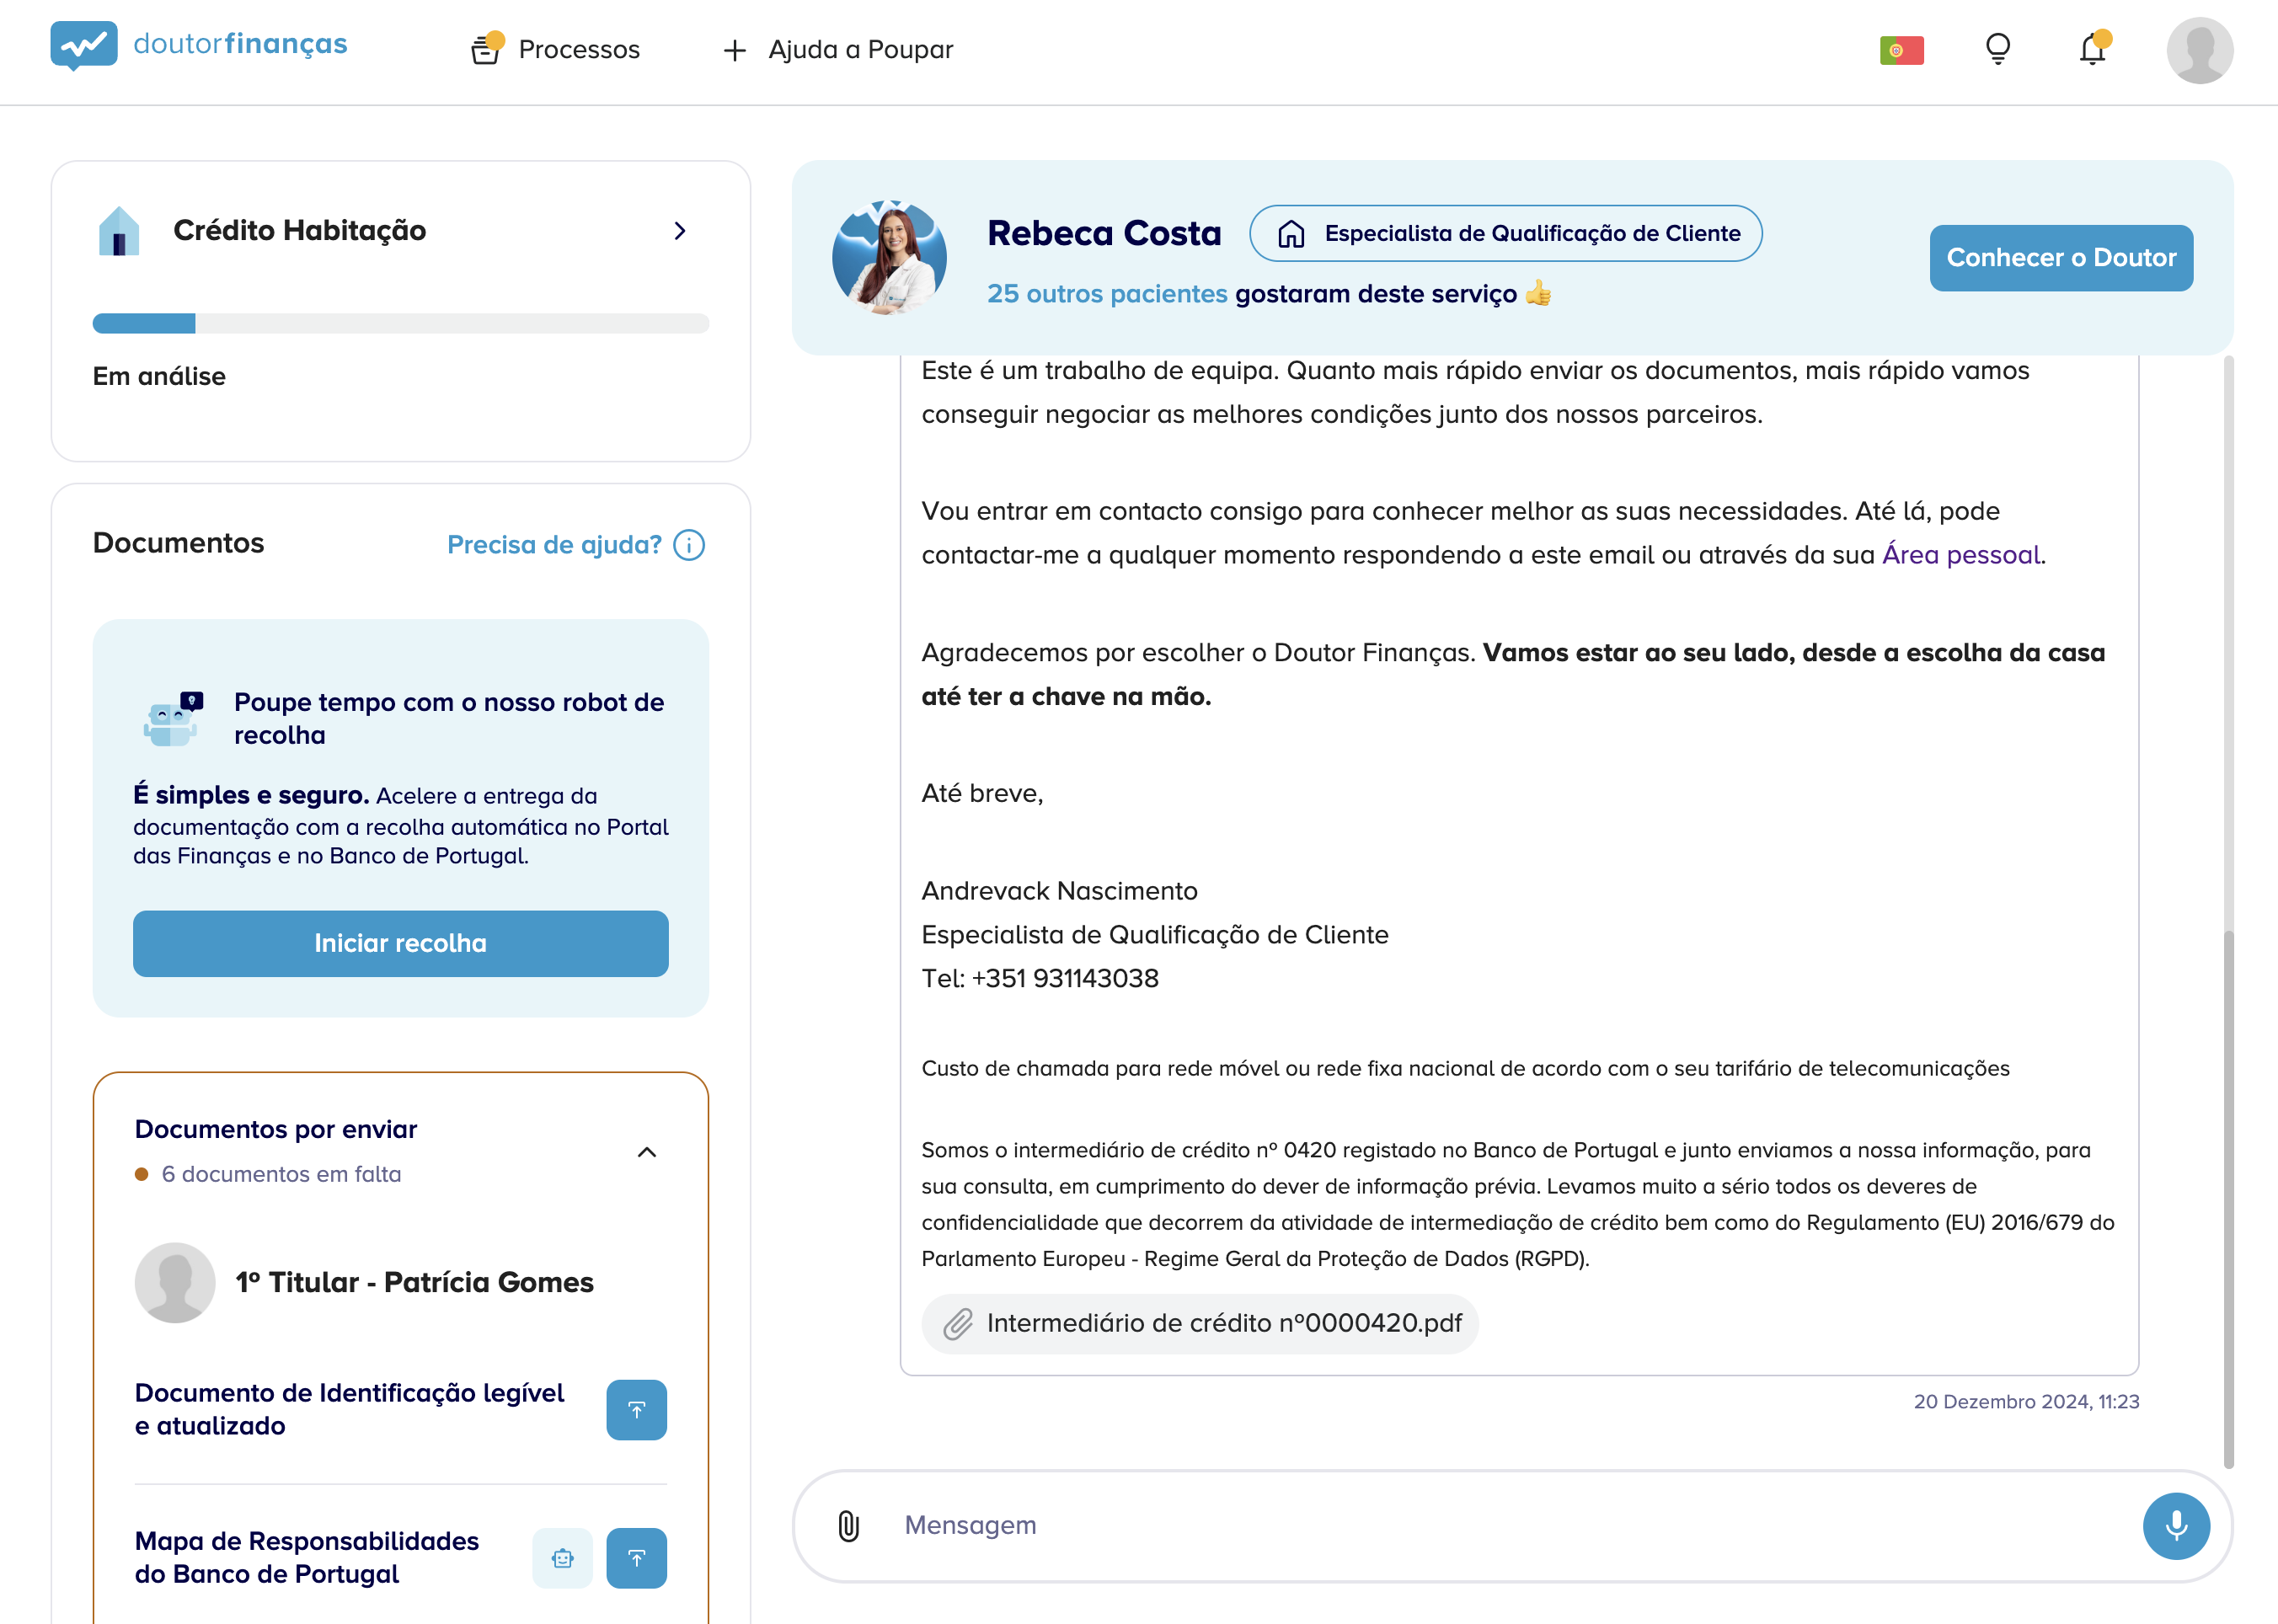Switch language via Portuguese flag
The width and height of the screenshot is (2278, 1624).
click(1901, 50)
